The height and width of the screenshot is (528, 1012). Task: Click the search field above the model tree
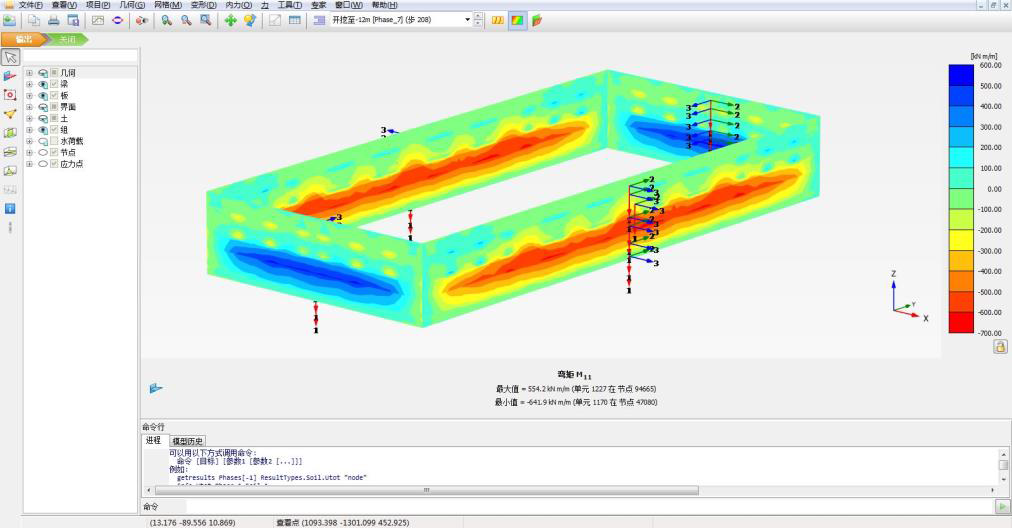coord(80,57)
